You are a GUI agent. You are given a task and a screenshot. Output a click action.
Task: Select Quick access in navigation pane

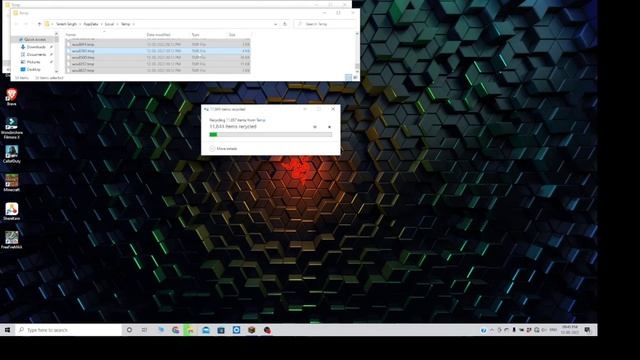click(34, 40)
